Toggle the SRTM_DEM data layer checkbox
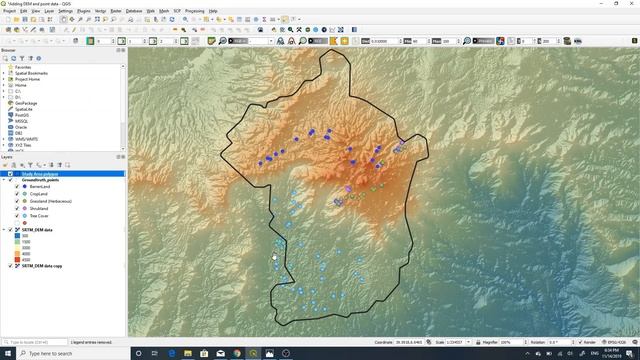The image size is (640, 360). click(11, 230)
